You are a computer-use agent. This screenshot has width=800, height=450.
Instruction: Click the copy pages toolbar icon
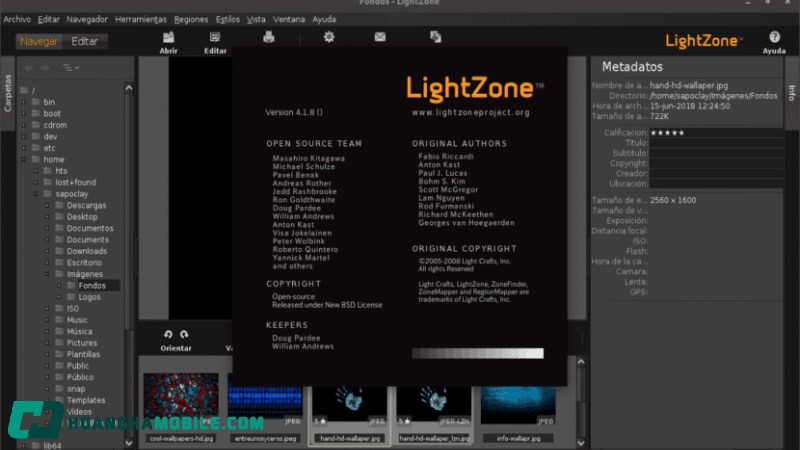(435, 37)
